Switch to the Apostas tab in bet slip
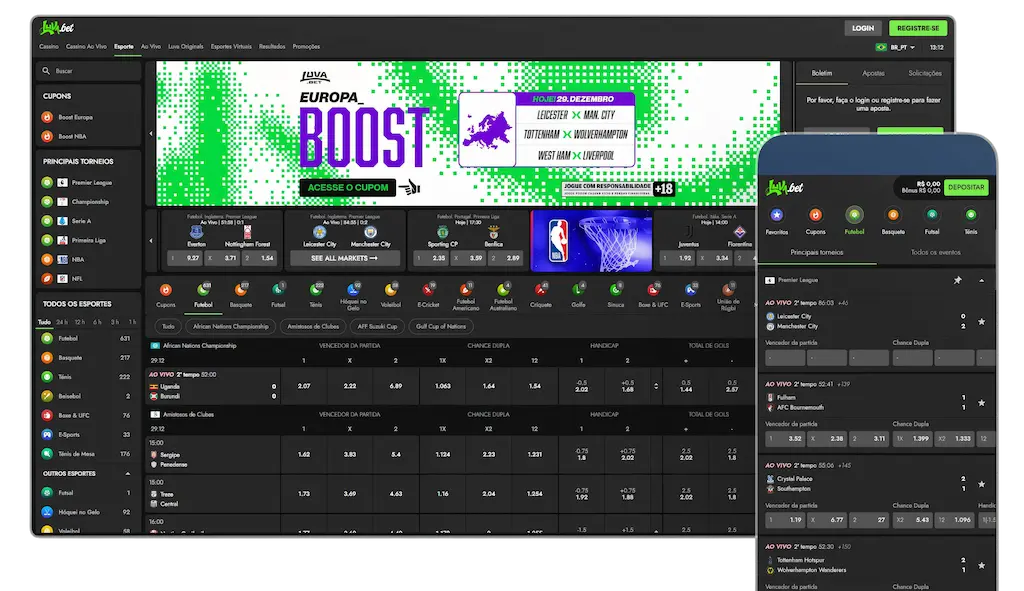 (873, 73)
